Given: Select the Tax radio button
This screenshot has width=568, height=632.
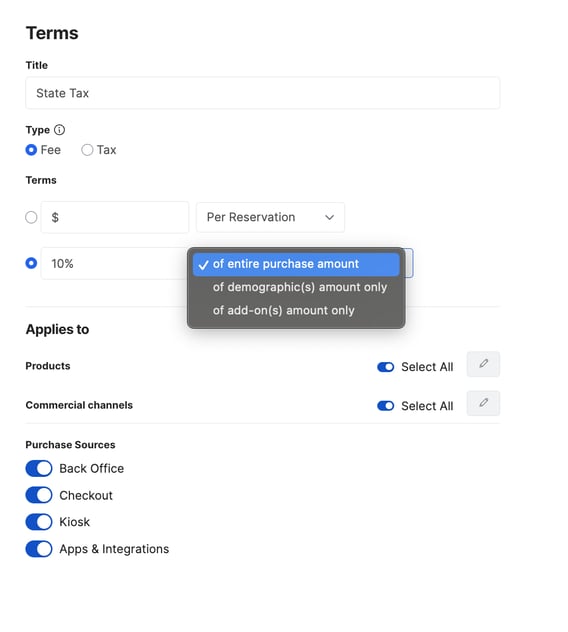Looking at the screenshot, I should point(87,150).
